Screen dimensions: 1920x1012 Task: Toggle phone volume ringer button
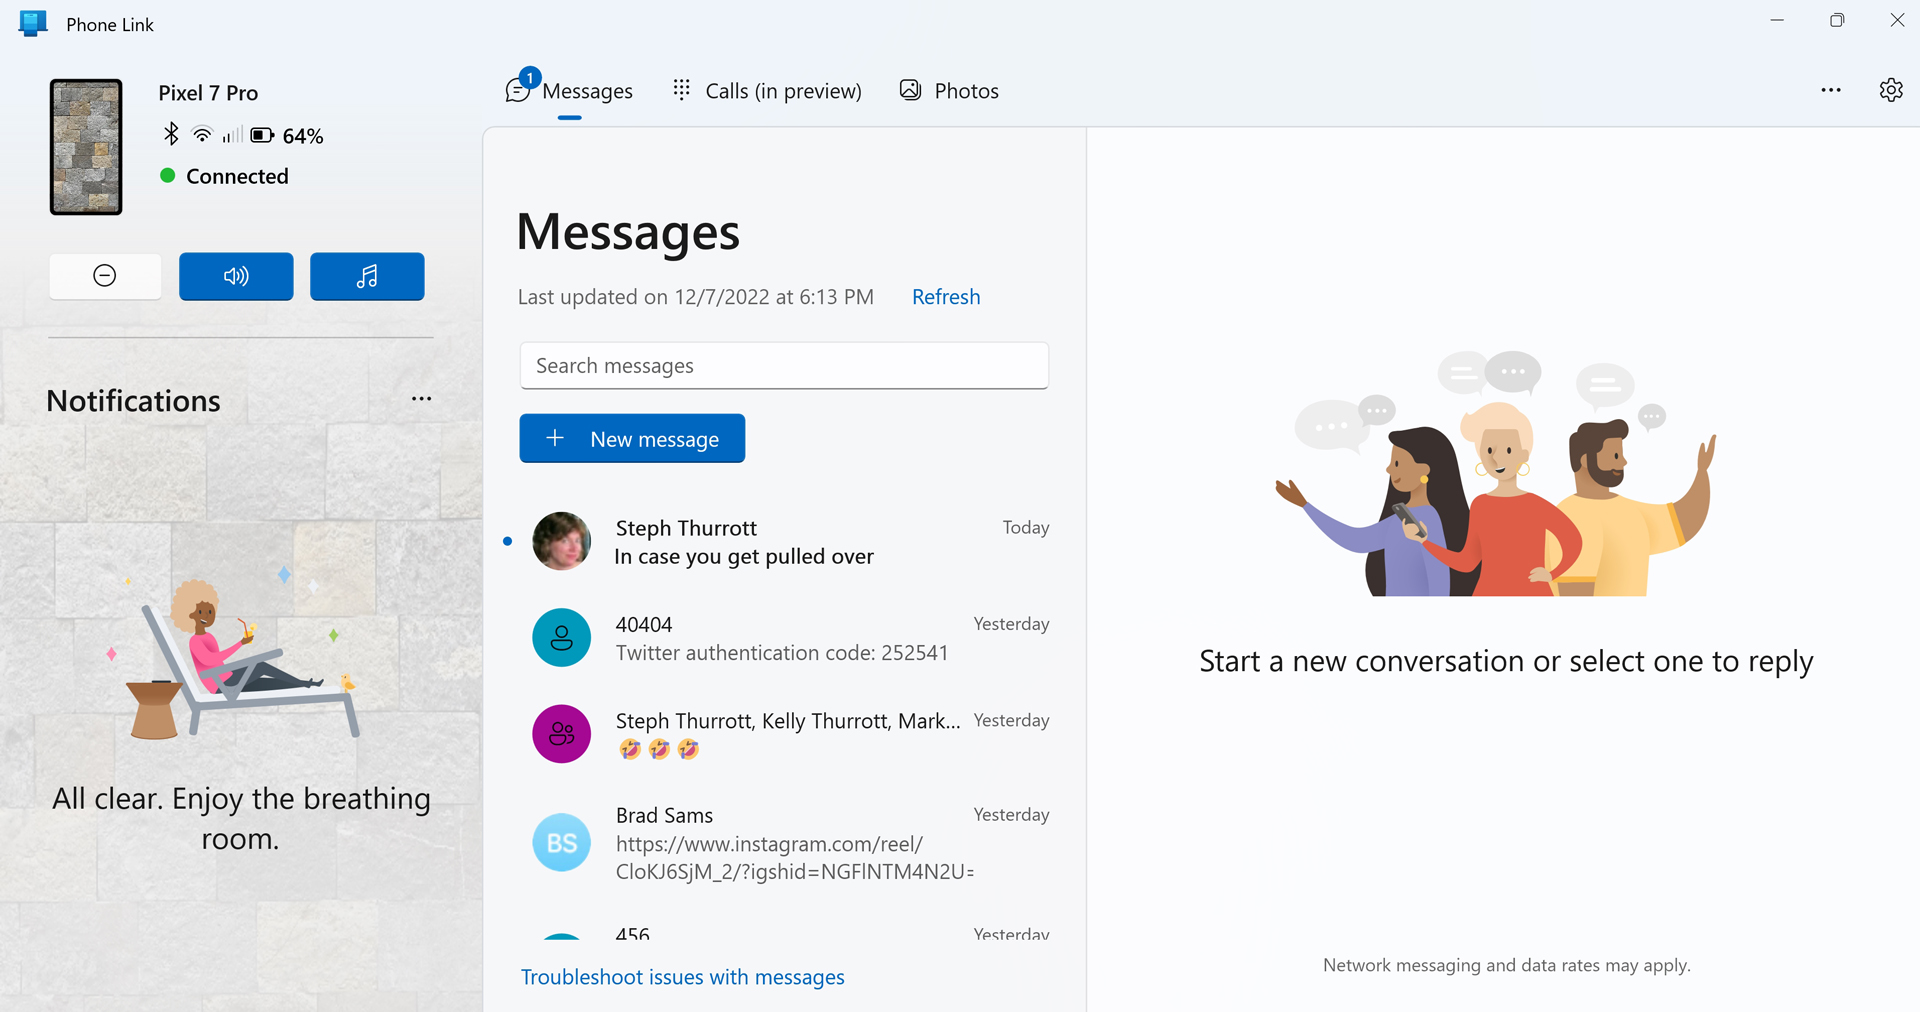point(236,276)
